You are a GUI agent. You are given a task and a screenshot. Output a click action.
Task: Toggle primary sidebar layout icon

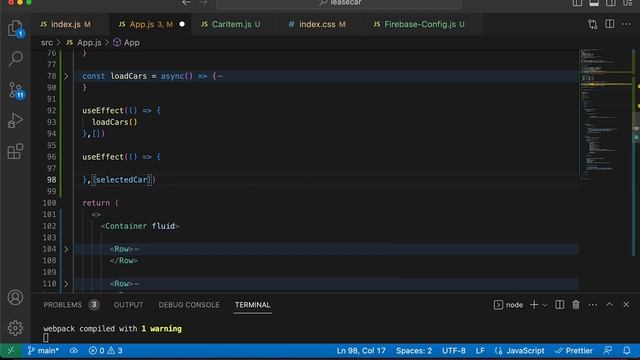tap(577, 3)
